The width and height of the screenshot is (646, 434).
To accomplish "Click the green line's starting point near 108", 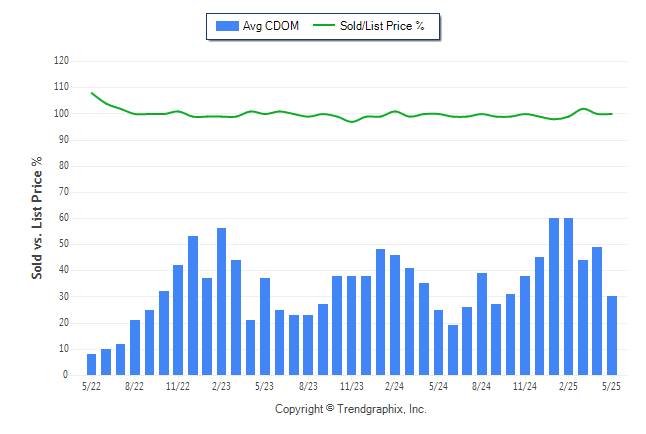I will tap(91, 93).
